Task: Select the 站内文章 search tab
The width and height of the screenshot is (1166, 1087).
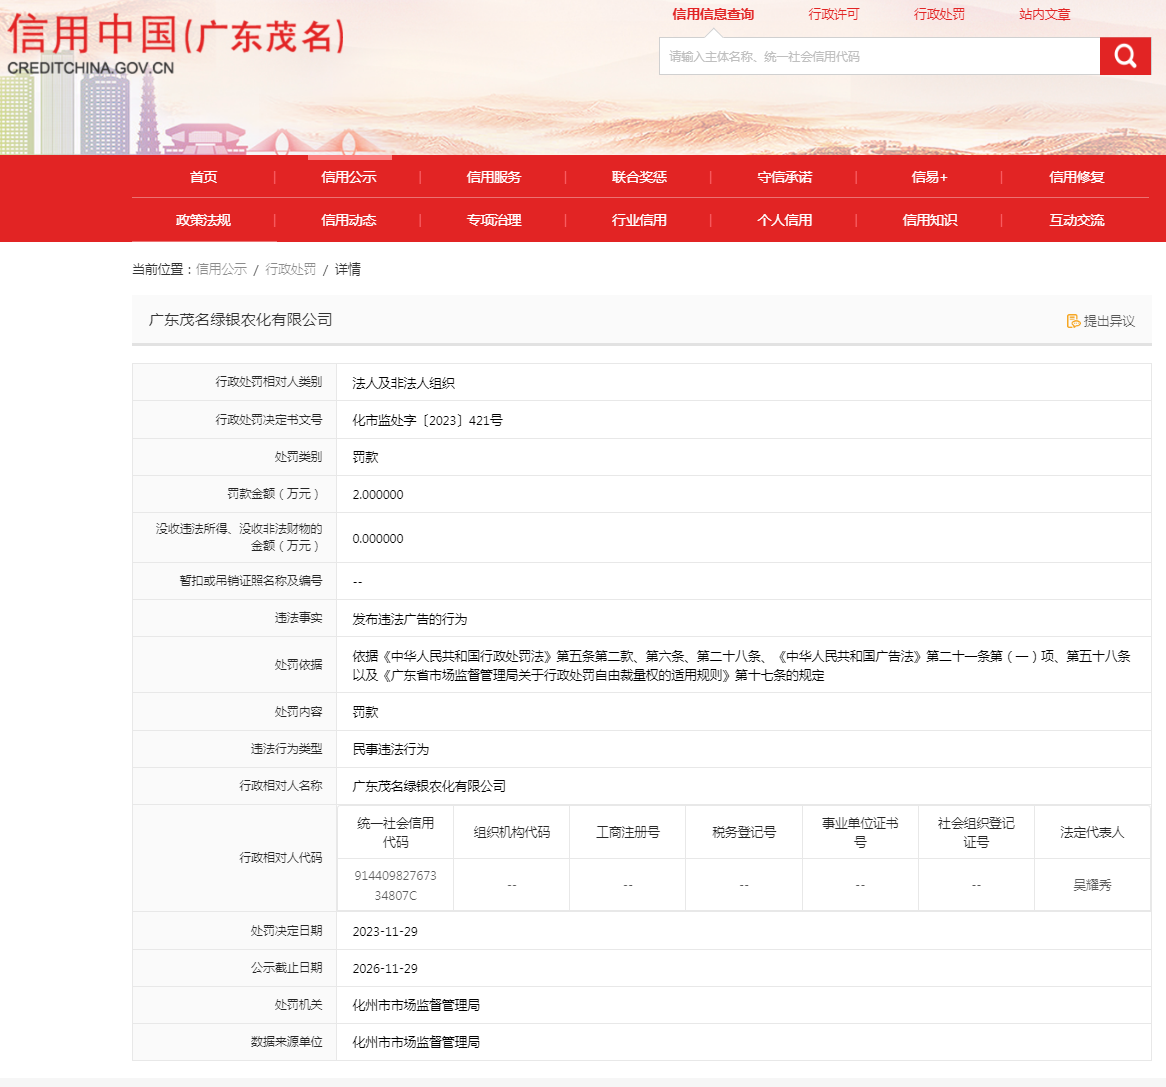Action: coord(1045,14)
